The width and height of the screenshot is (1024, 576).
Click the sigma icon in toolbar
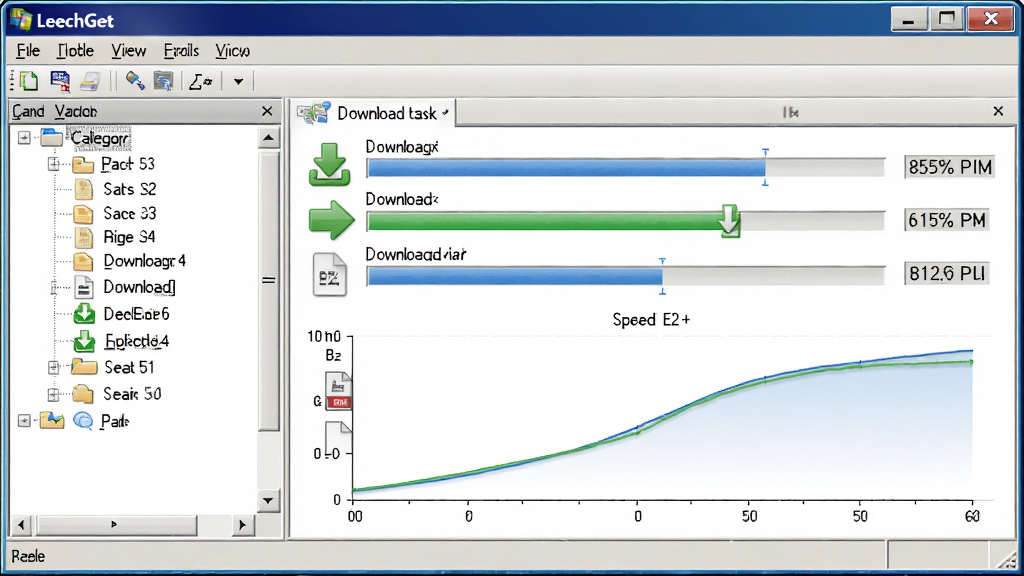200,82
